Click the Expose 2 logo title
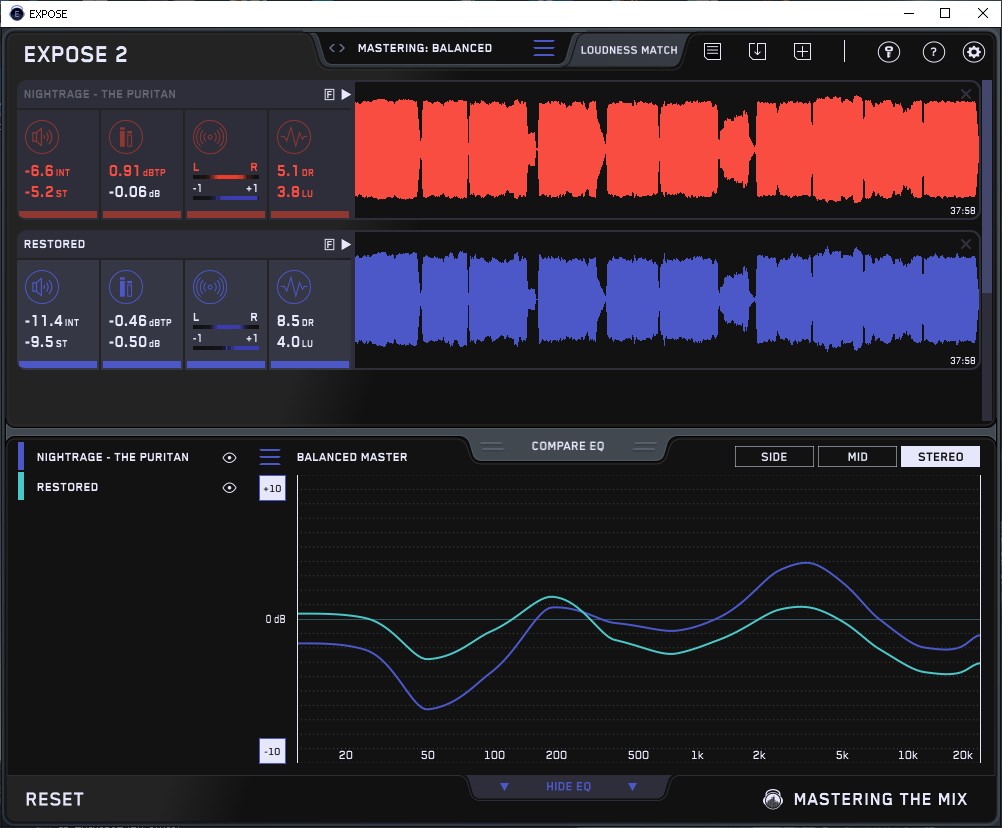The width and height of the screenshot is (1002, 828). pyautogui.click(x=75, y=54)
